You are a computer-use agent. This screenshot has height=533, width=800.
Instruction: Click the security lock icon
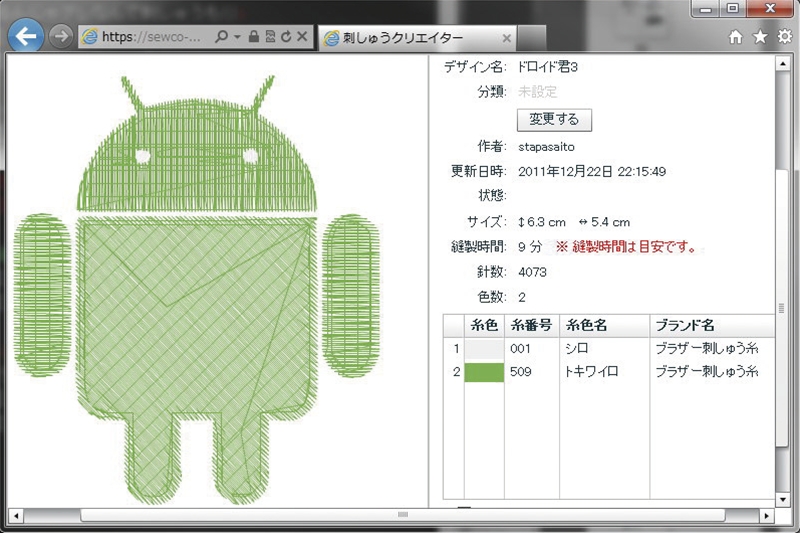coord(254,36)
